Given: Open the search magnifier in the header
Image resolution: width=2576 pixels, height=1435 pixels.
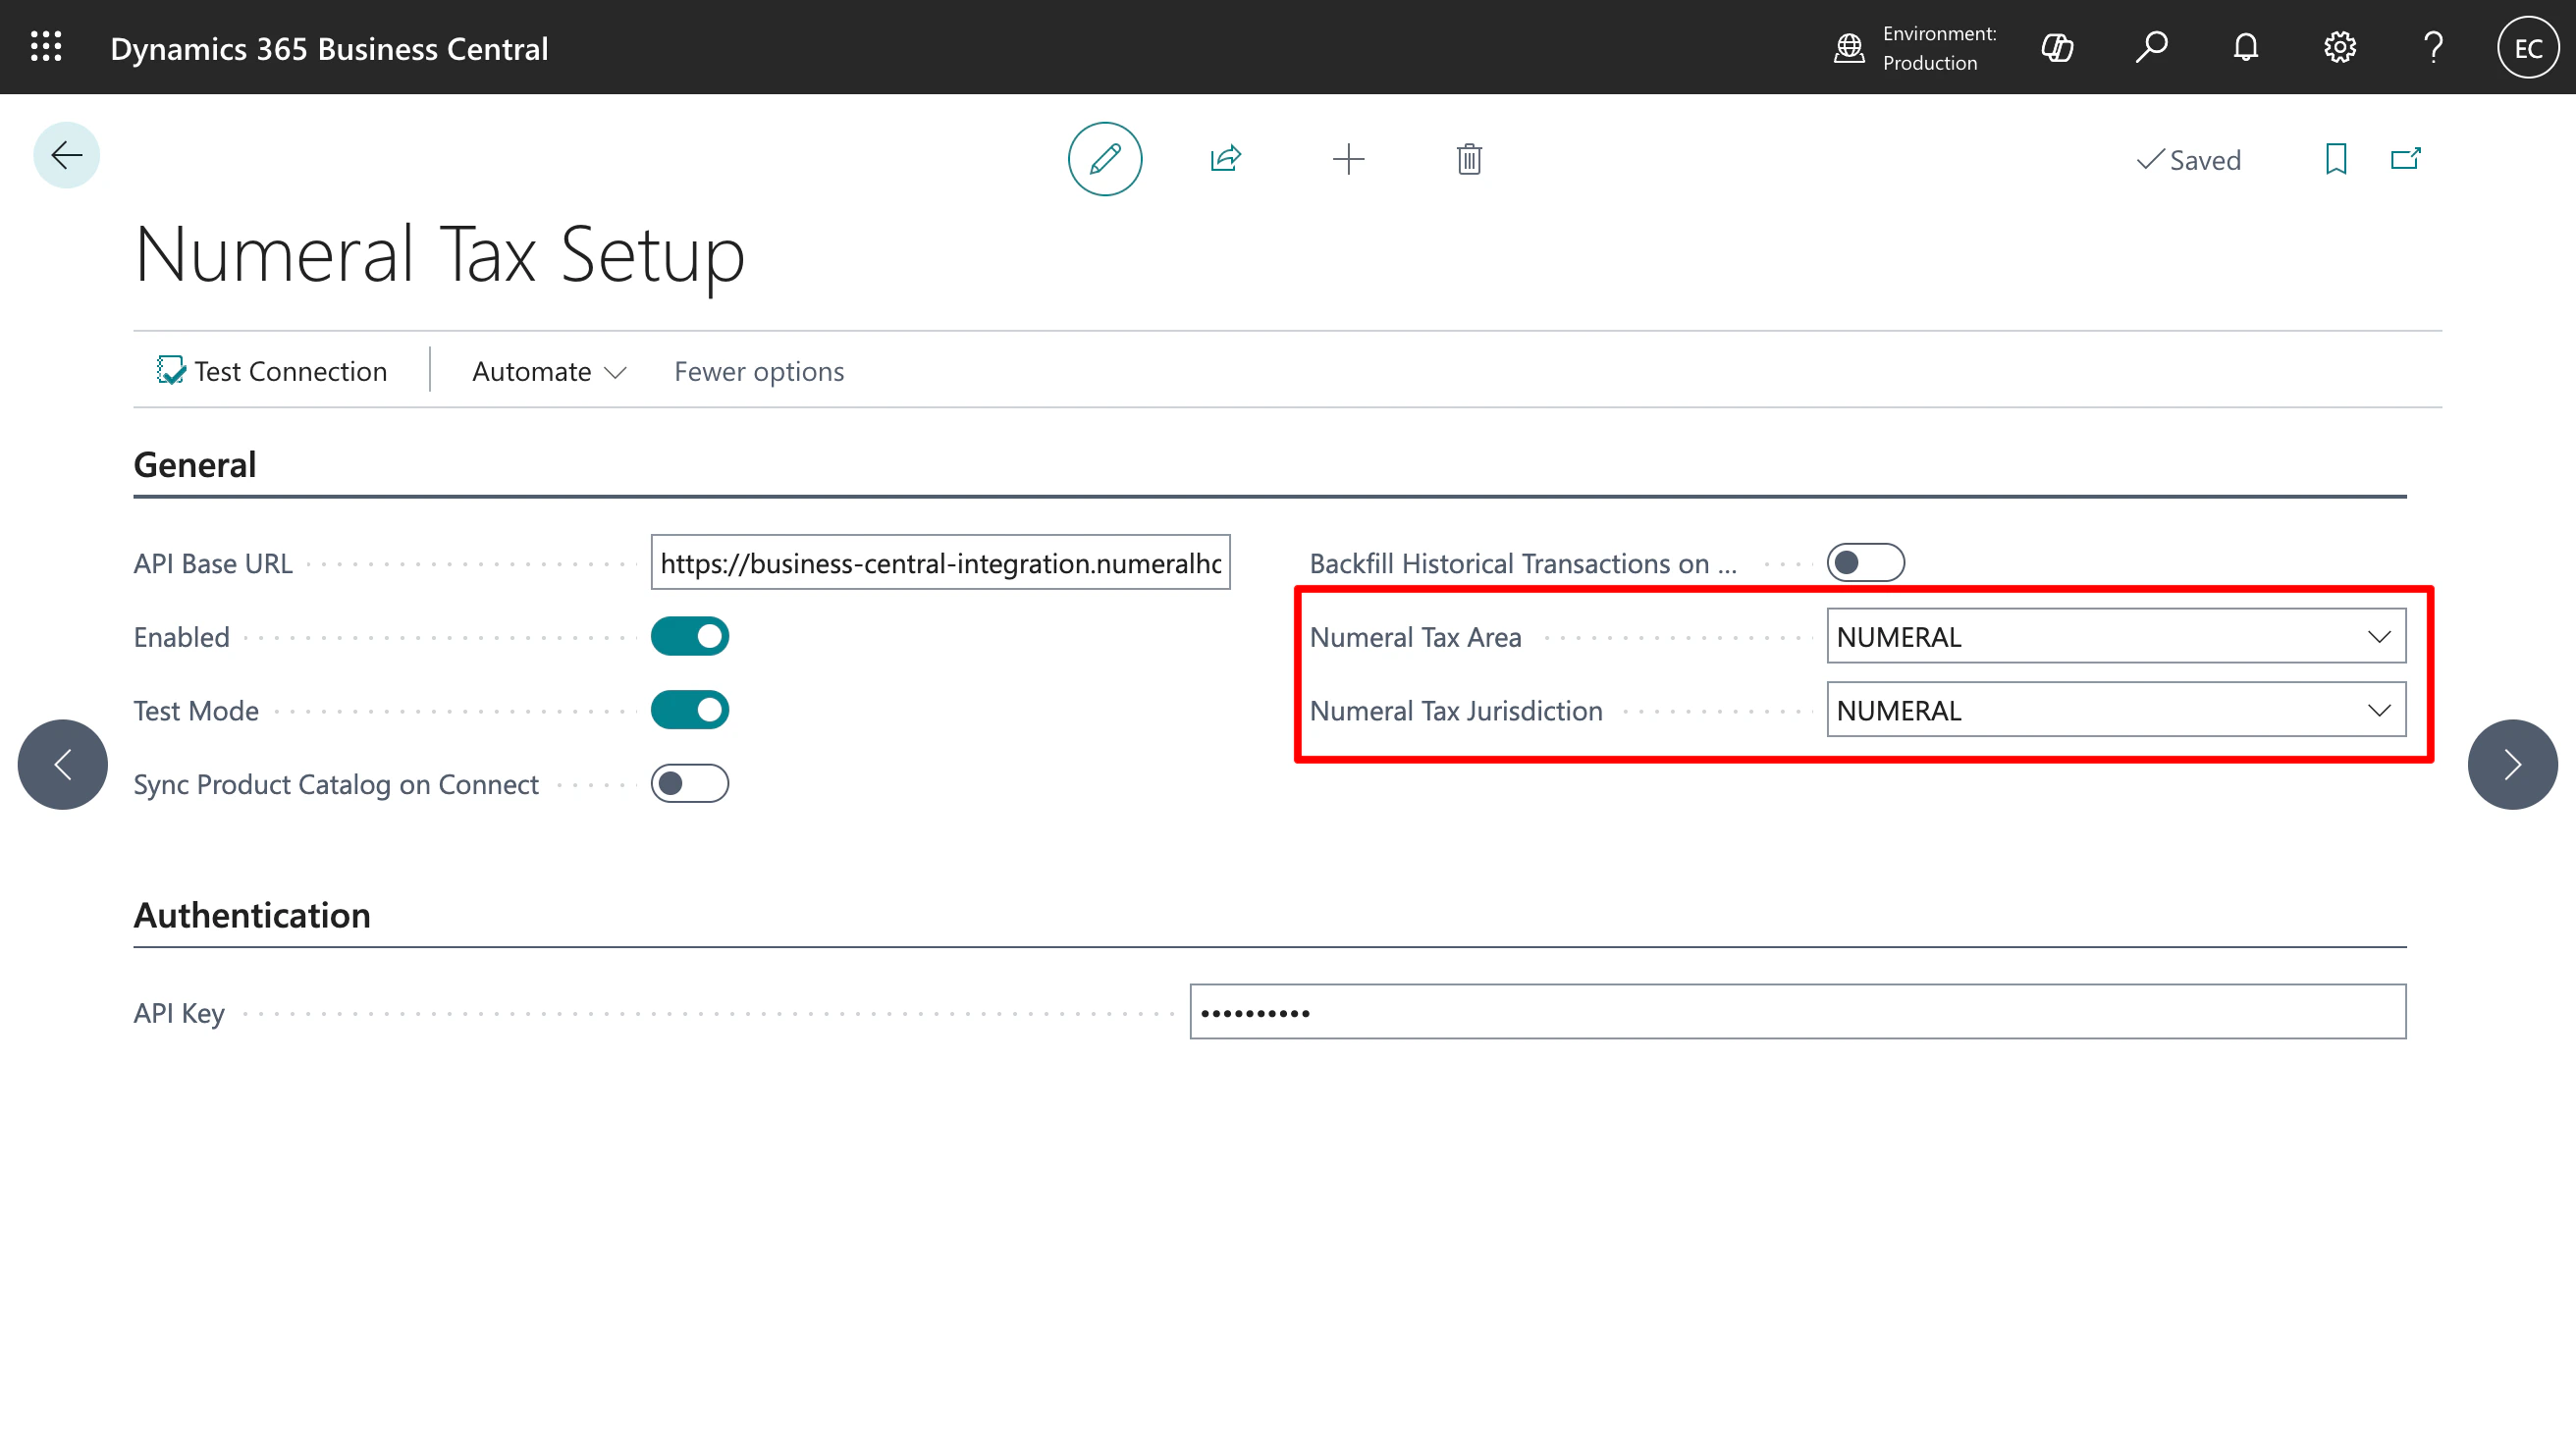Looking at the screenshot, I should pyautogui.click(x=2151, y=47).
